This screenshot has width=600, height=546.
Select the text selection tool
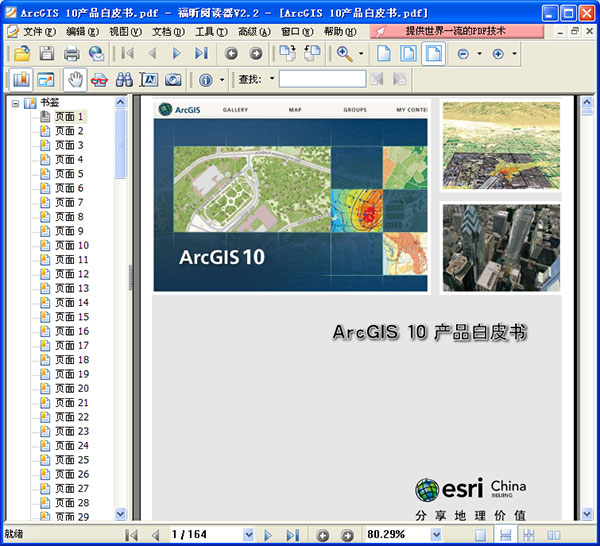[x=148, y=80]
